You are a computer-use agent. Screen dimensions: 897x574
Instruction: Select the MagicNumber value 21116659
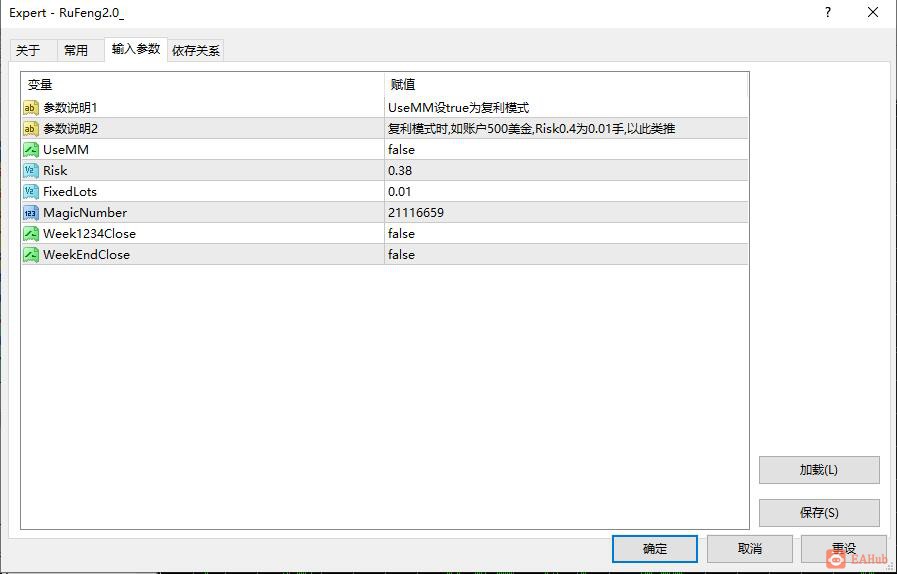566,213
